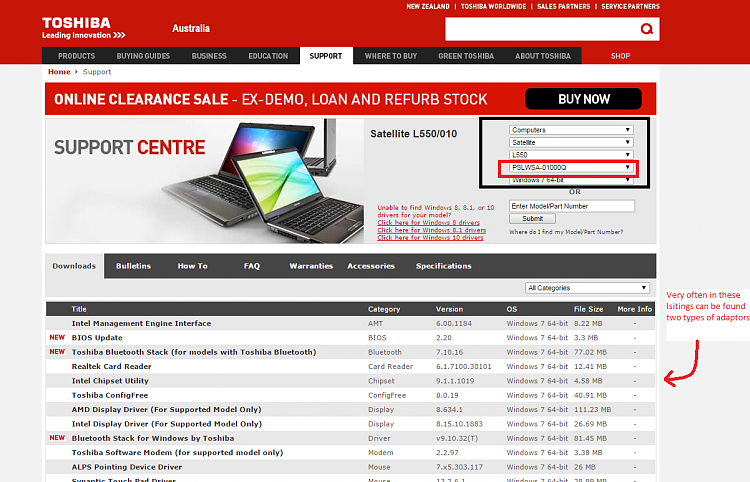The height and width of the screenshot is (482, 750).
Task: Open the Realtek Card Reader download
Action: [111, 367]
